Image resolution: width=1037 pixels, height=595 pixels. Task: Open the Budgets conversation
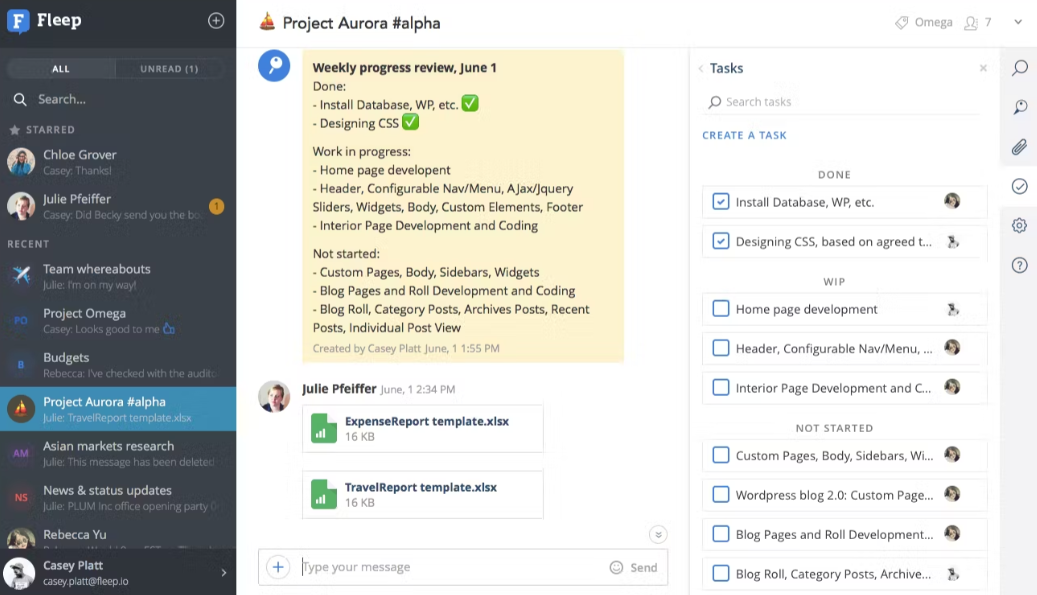118,365
